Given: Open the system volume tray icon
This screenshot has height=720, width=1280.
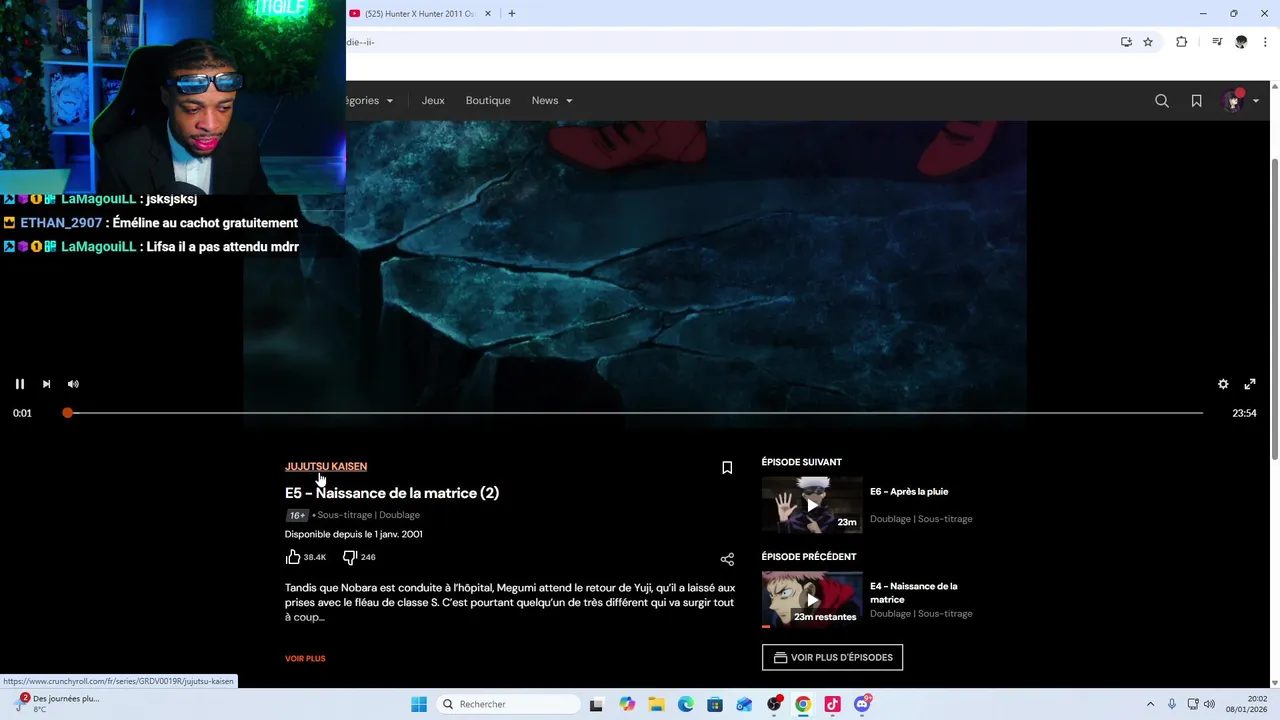Looking at the screenshot, I should tap(1210, 704).
